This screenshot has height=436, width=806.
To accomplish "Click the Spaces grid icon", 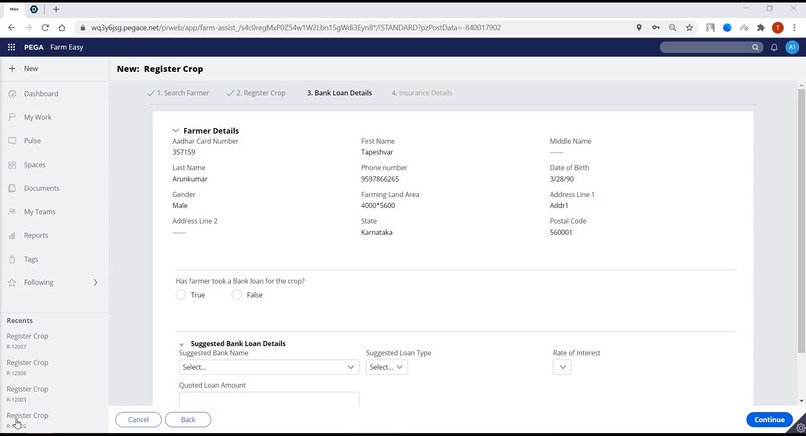I will coord(12,165).
